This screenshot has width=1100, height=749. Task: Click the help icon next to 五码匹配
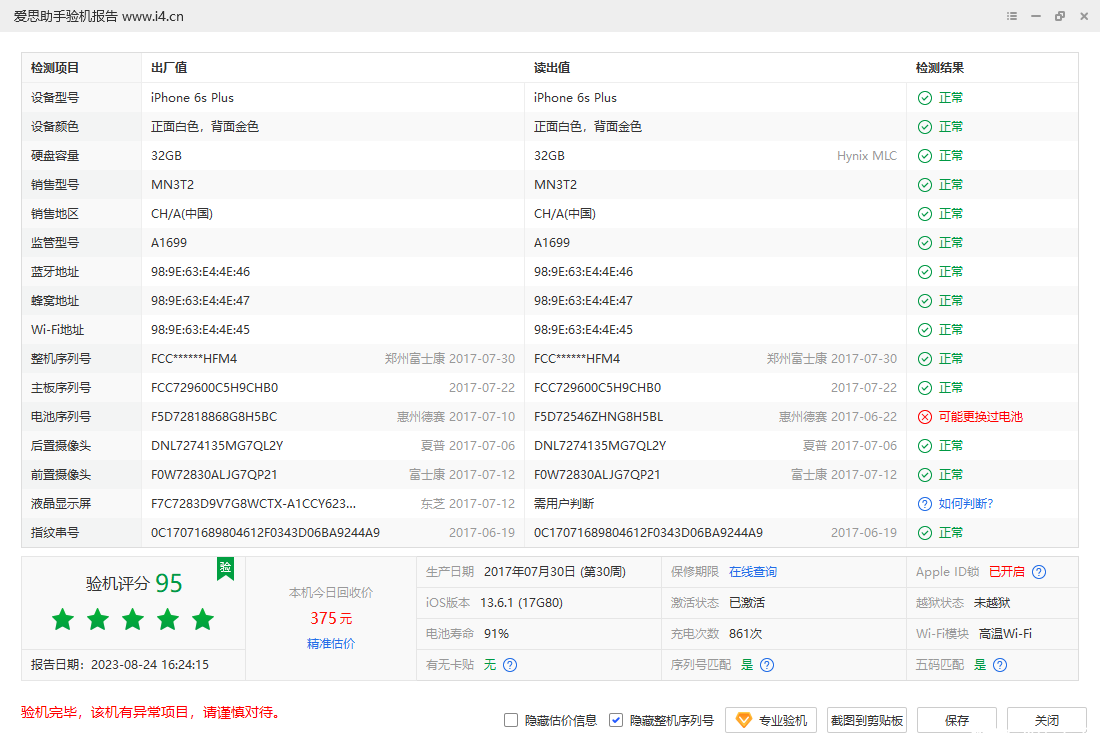(x=1000, y=665)
